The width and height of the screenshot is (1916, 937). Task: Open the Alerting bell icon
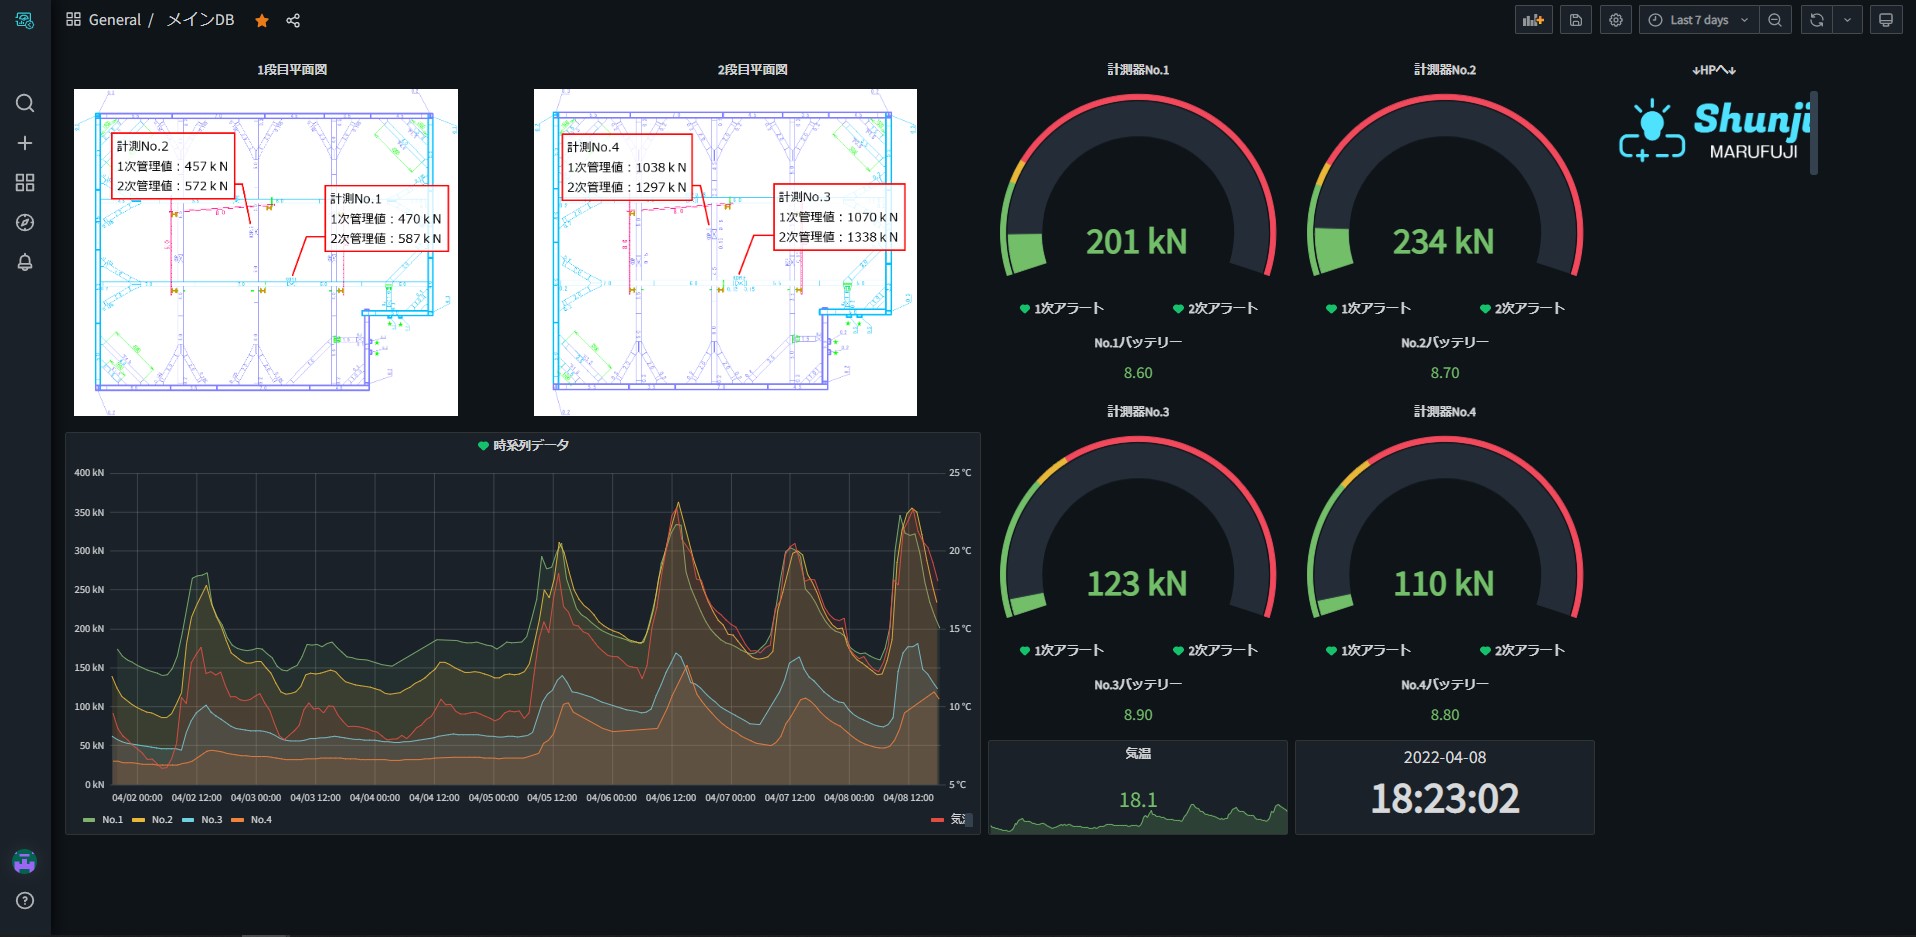[25, 262]
